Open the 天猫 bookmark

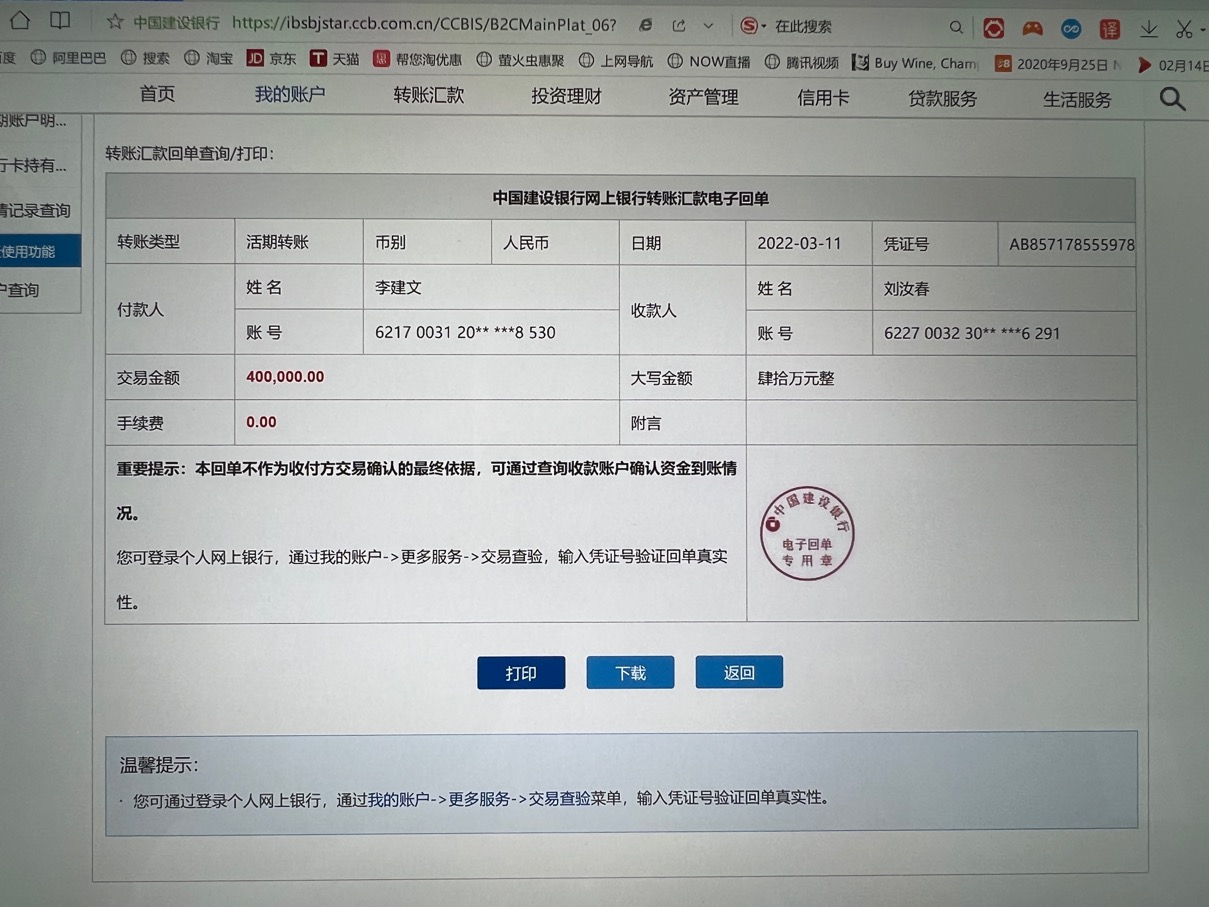[x=334, y=59]
